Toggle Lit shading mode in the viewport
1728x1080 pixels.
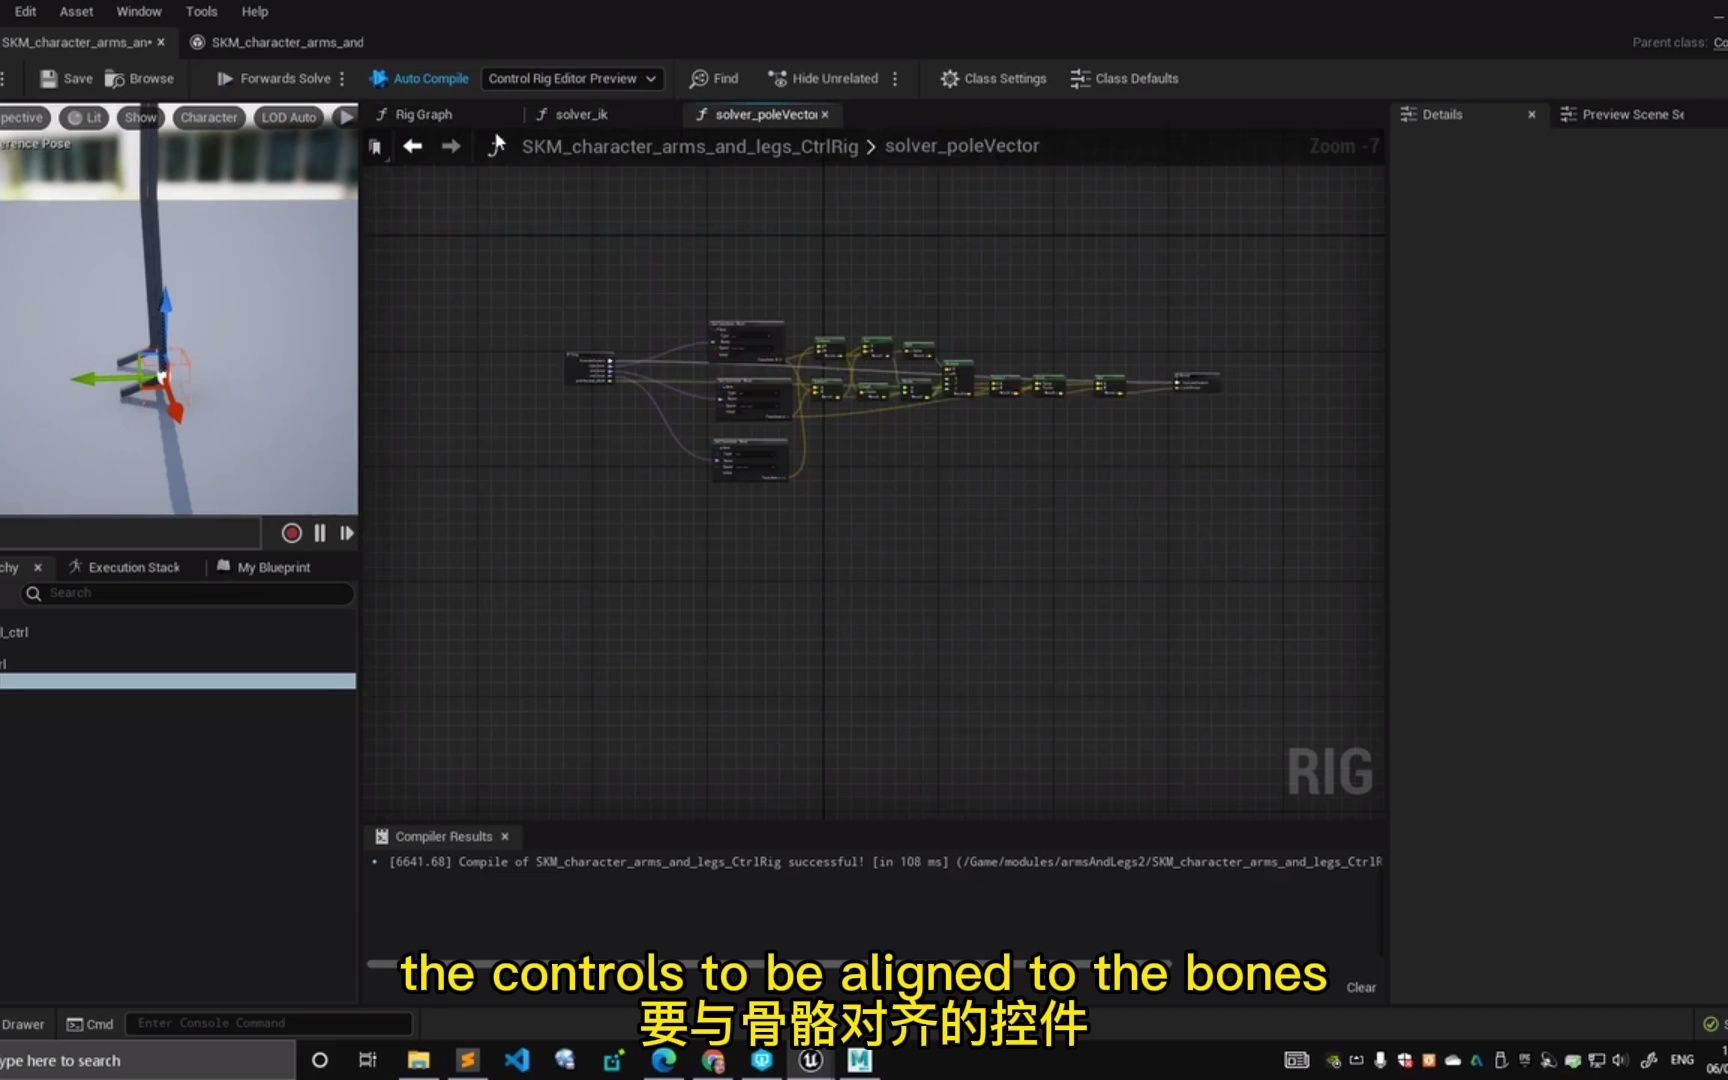point(85,117)
